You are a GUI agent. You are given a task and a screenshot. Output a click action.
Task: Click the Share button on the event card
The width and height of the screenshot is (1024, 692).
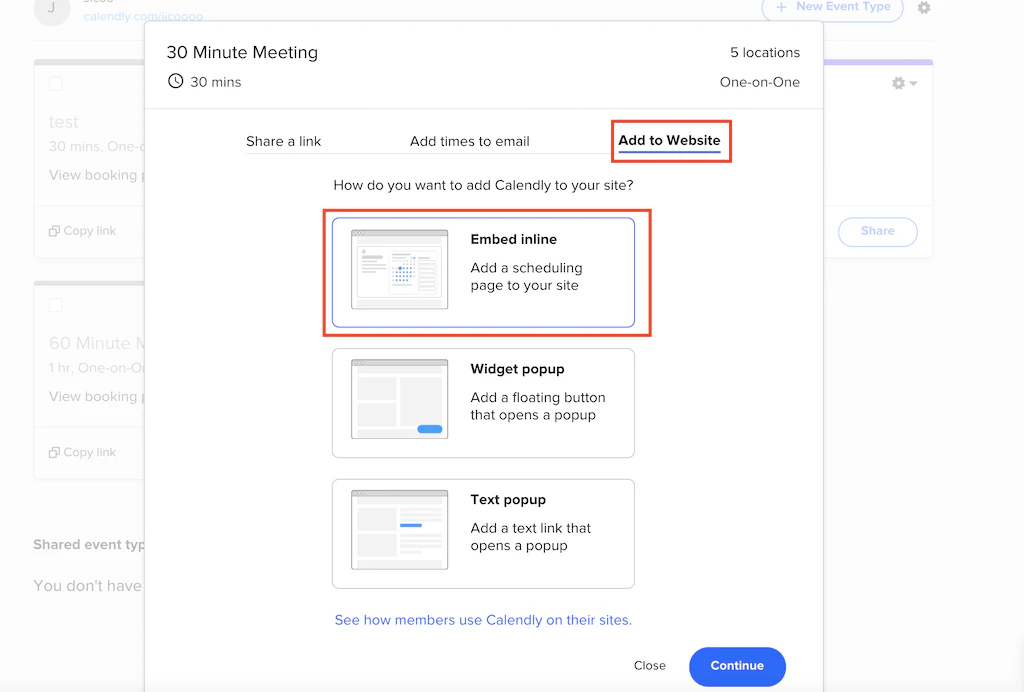(877, 231)
